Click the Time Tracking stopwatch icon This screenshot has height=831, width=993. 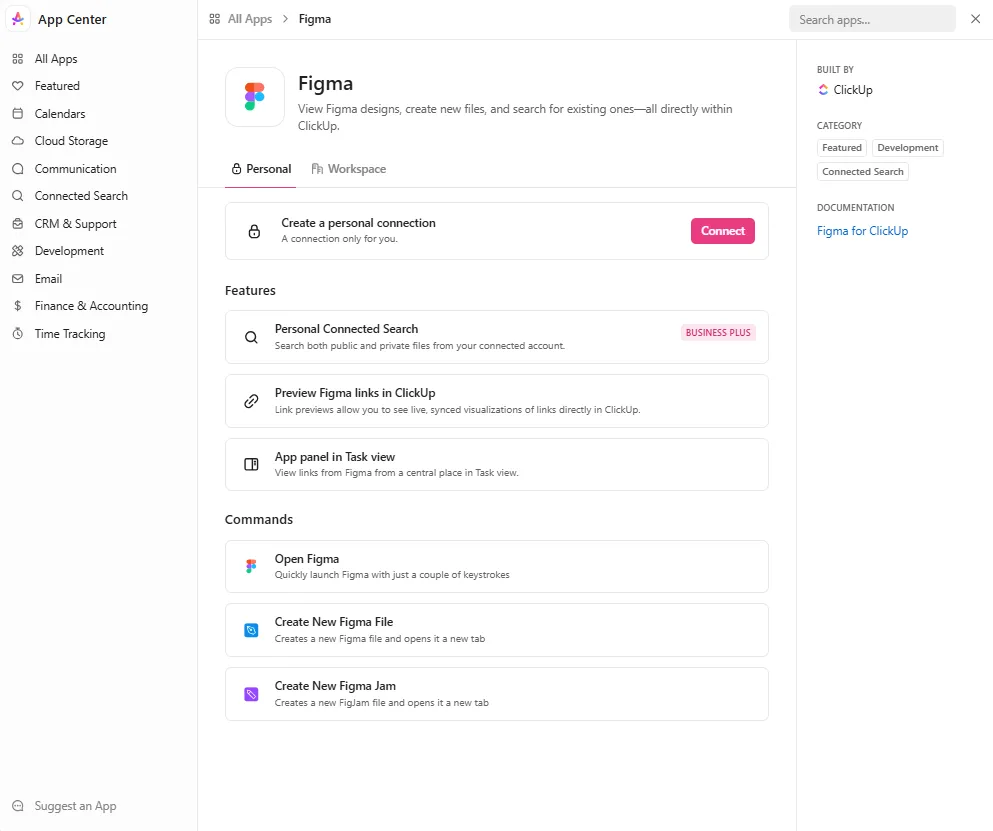click(18, 333)
